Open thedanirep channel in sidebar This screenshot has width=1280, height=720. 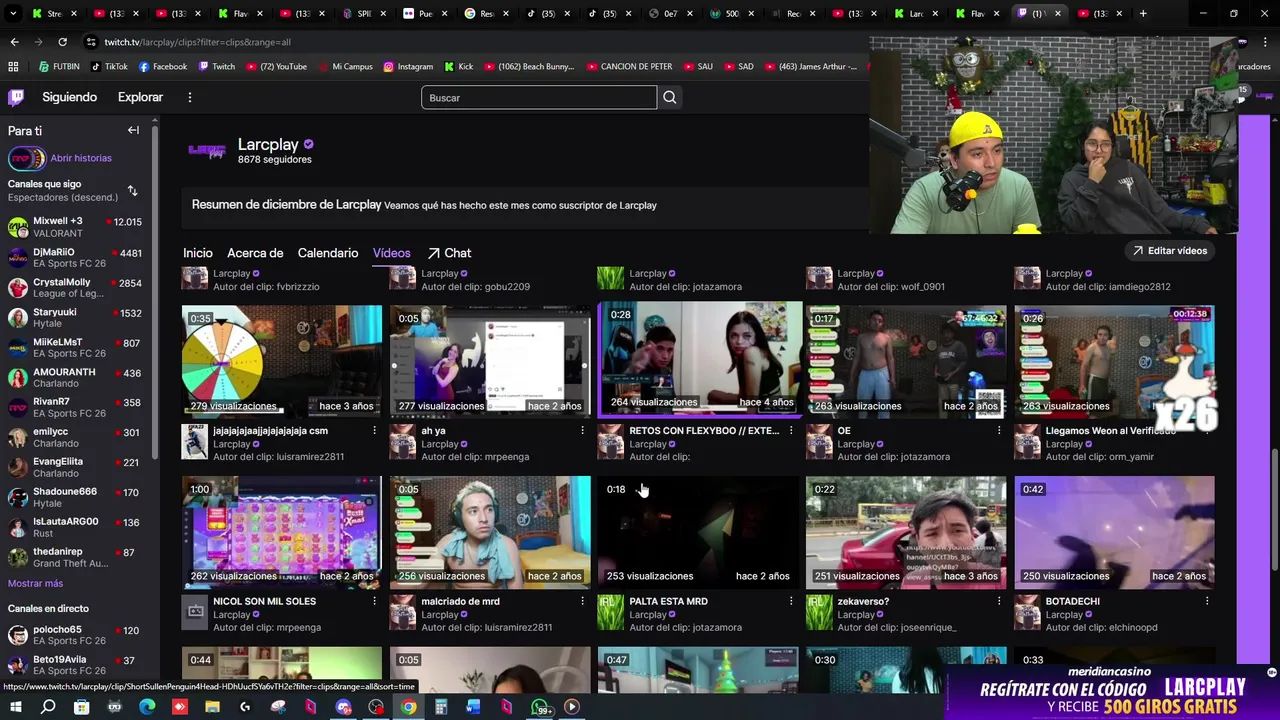coord(75,557)
